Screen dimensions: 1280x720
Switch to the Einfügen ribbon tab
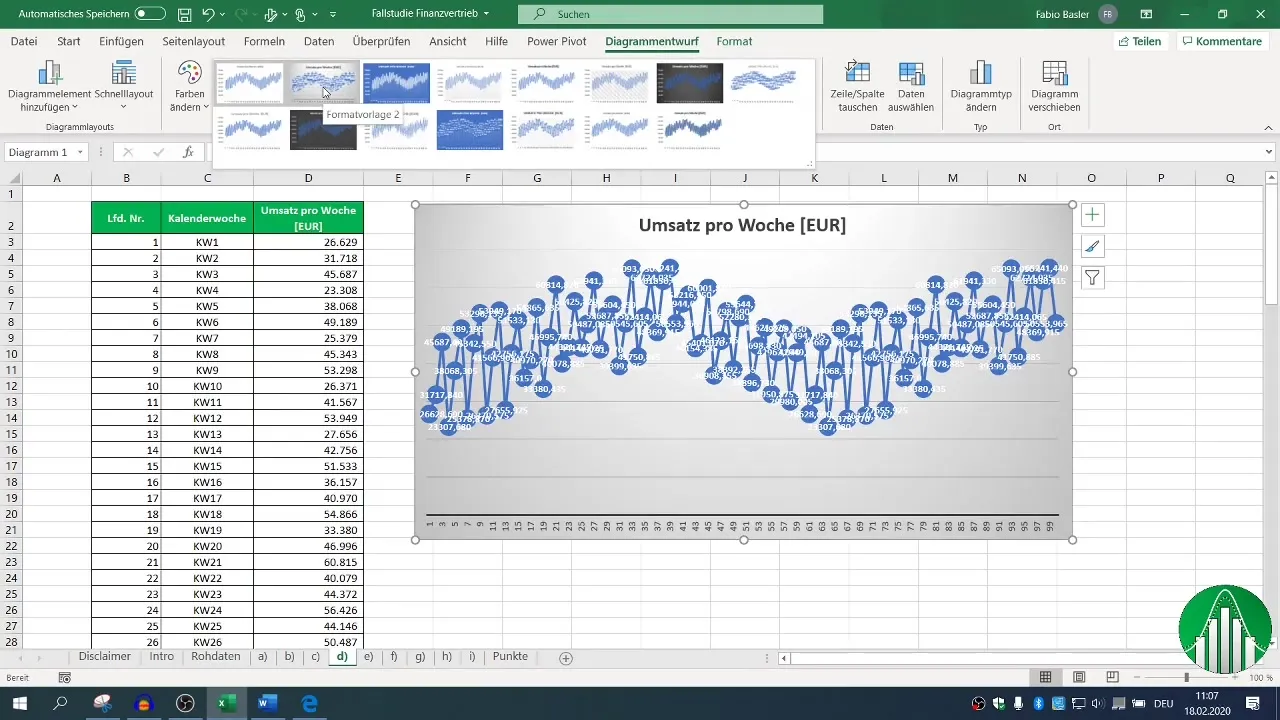121,42
